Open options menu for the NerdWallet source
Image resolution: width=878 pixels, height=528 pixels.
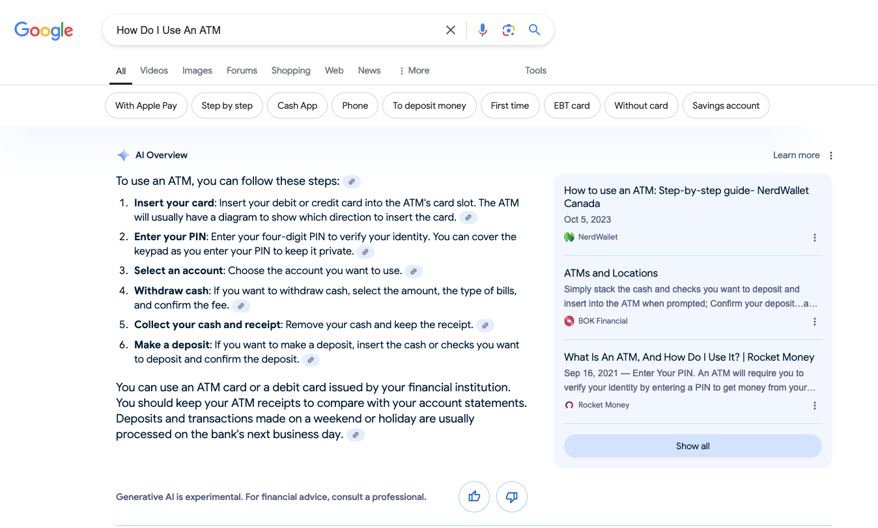(815, 237)
